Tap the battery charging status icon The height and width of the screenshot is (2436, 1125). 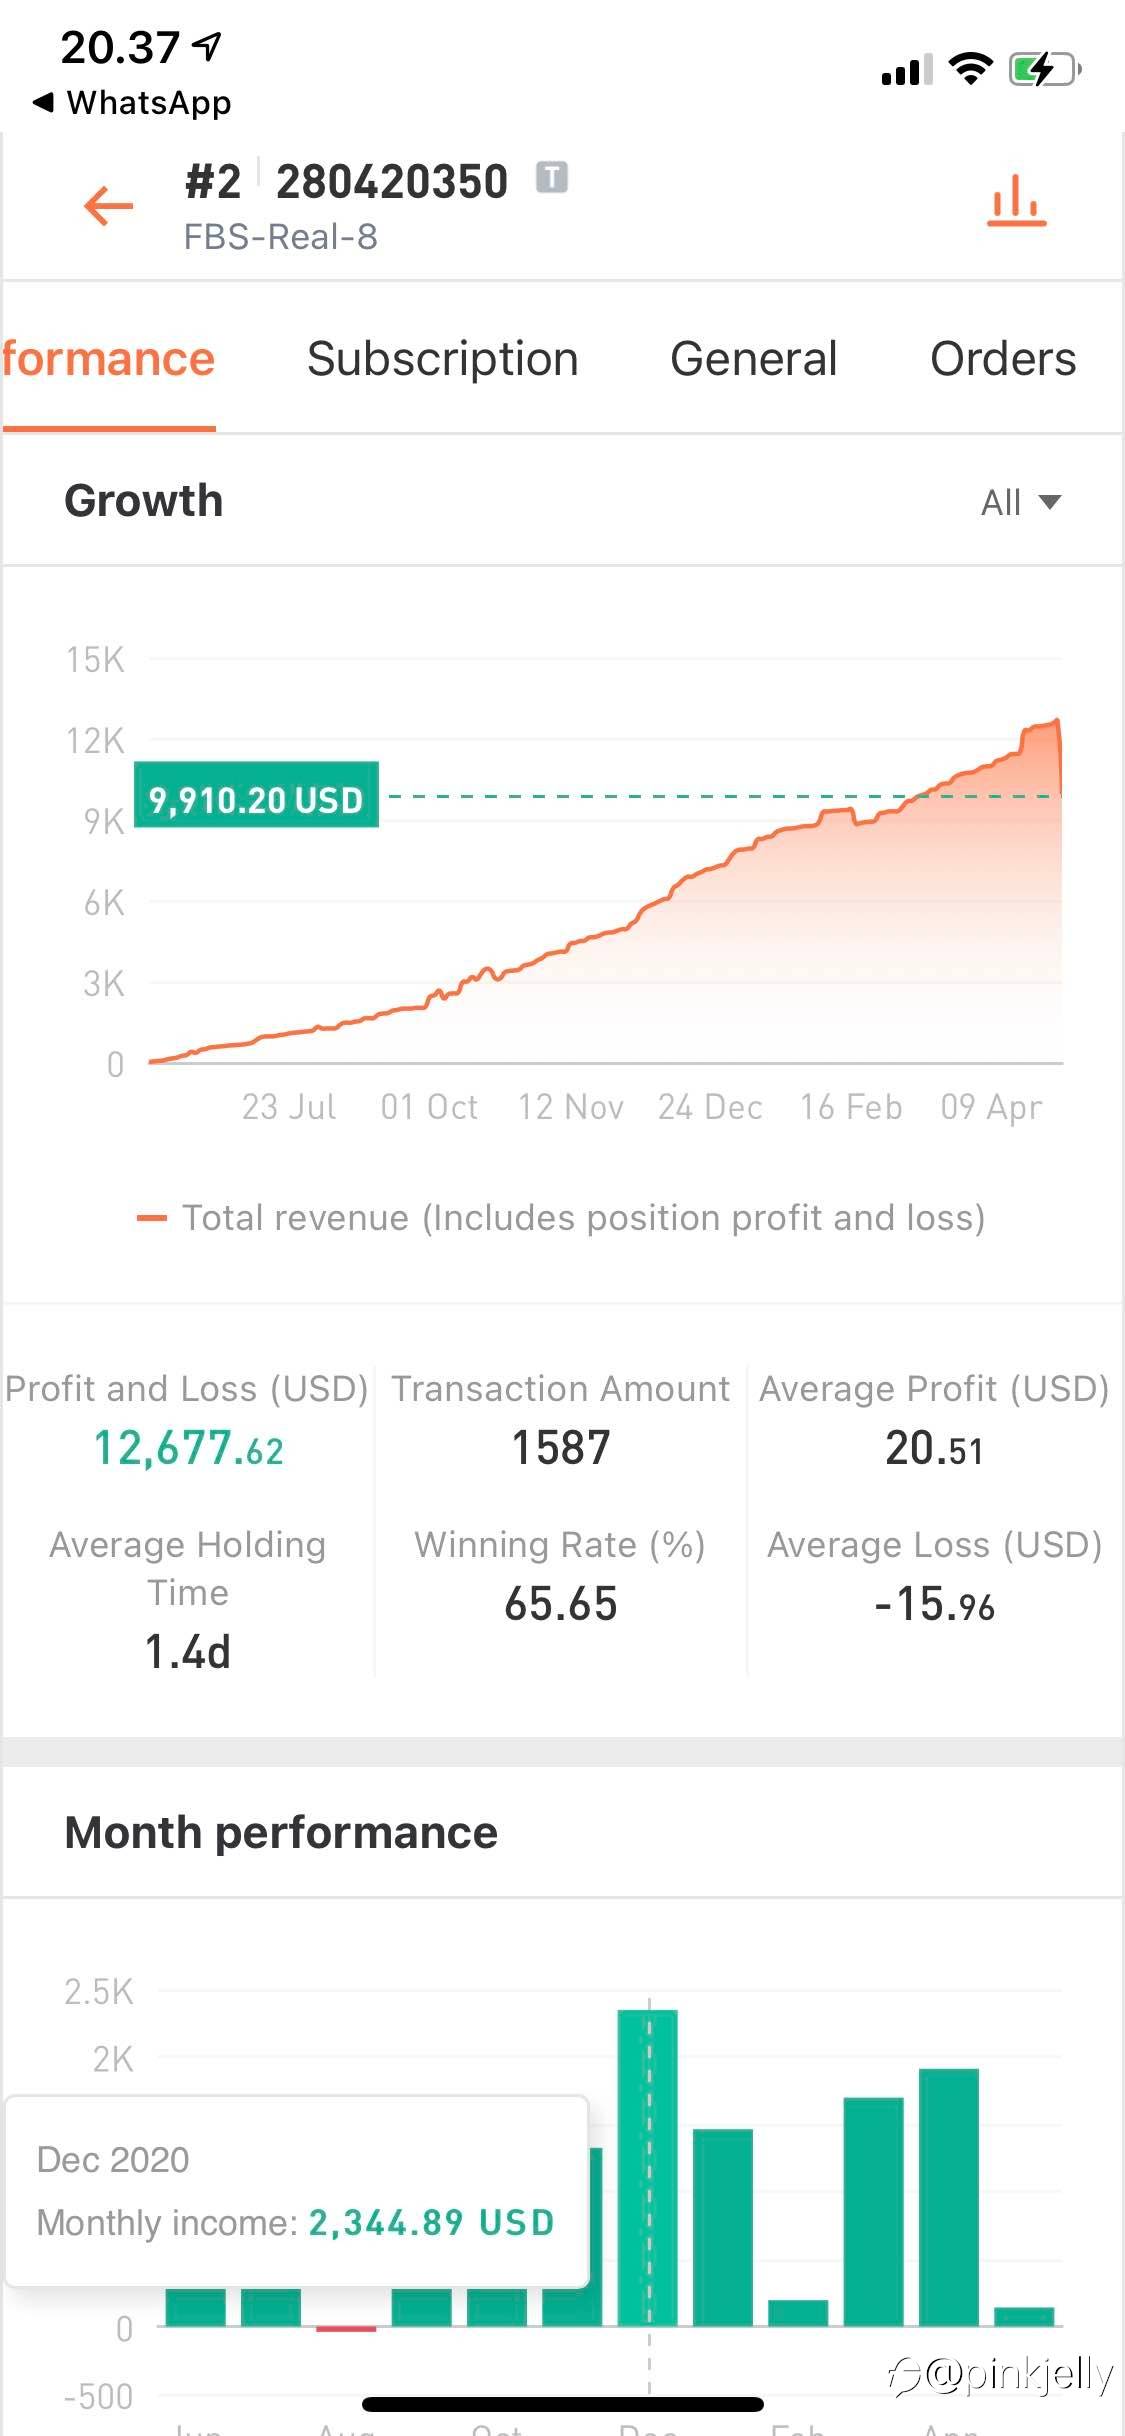coord(1044,70)
